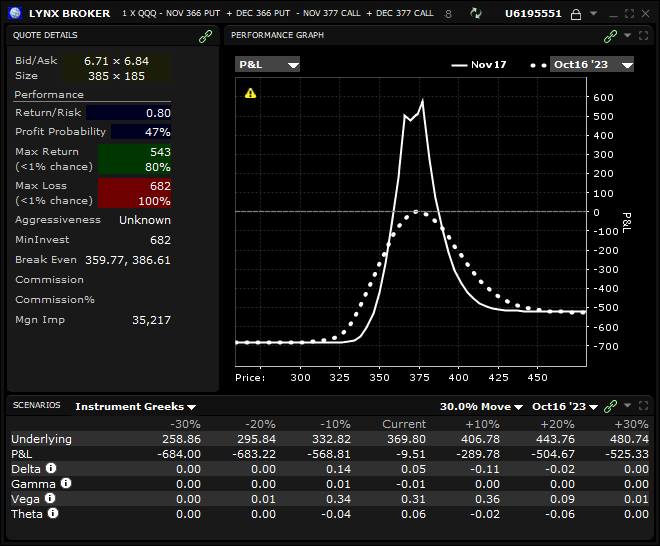
Task: Open the account selector dropdown arrow
Action: tap(593, 13)
